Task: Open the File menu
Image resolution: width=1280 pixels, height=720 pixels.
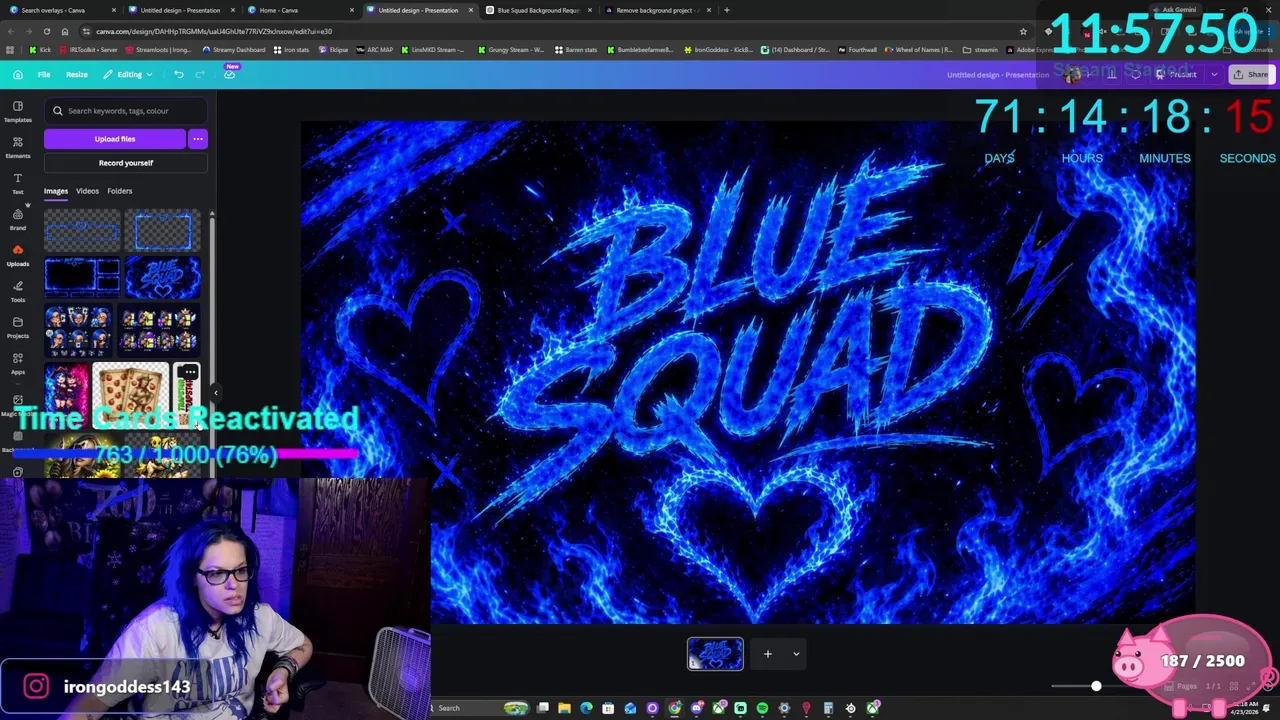Action: click(44, 74)
